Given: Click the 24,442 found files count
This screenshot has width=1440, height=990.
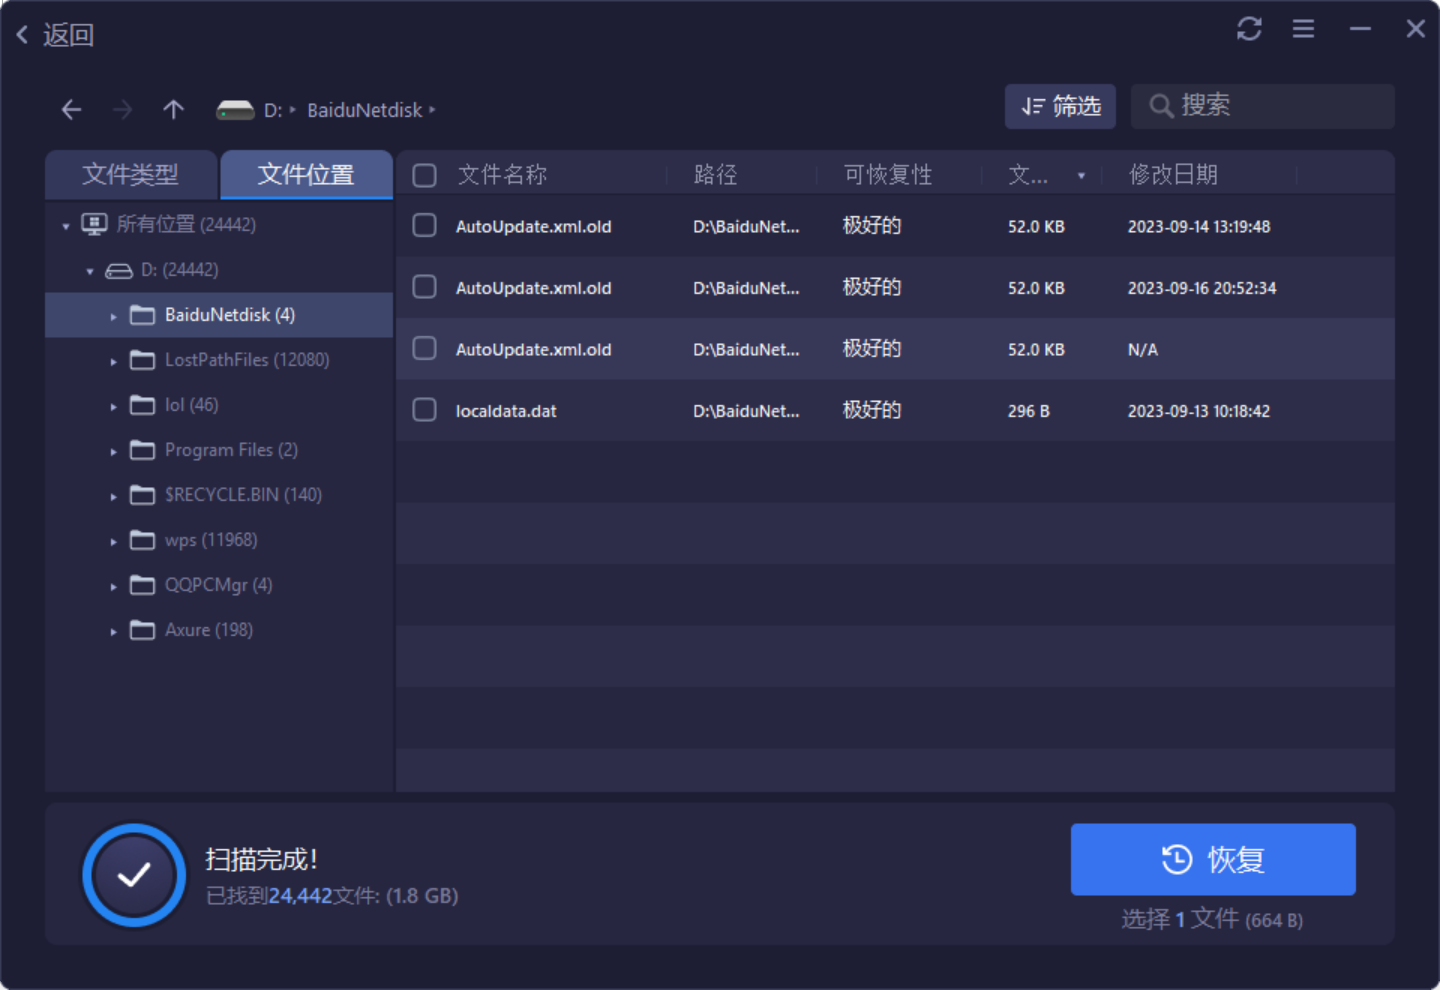Looking at the screenshot, I should click(x=300, y=896).
